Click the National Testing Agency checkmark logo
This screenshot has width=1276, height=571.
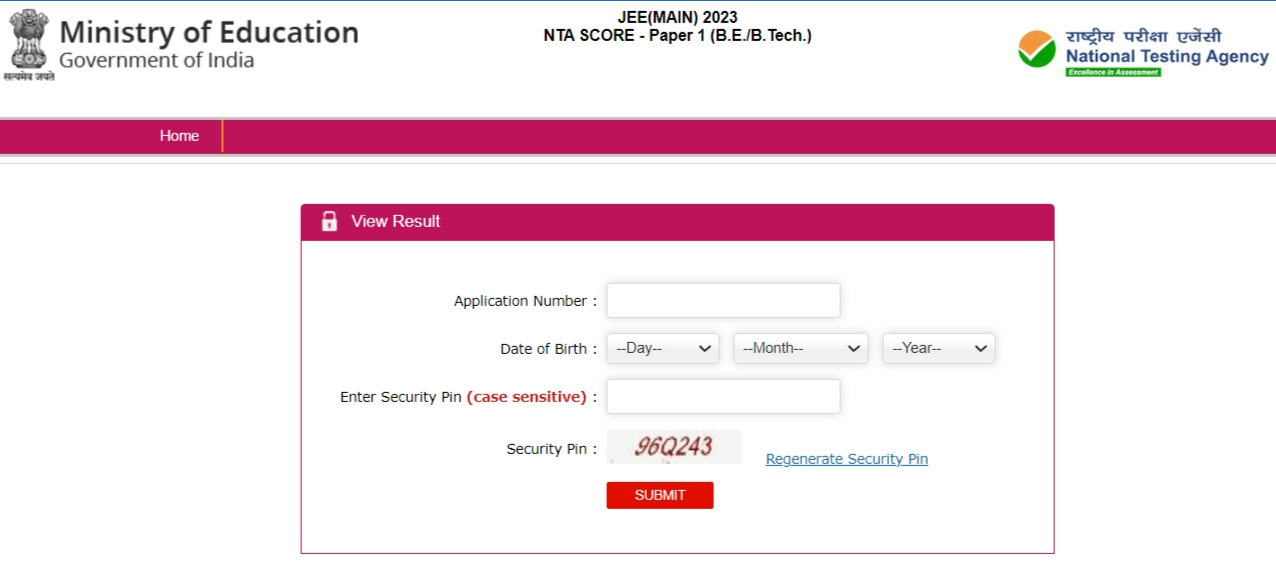pyautogui.click(x=1036, y=49)
